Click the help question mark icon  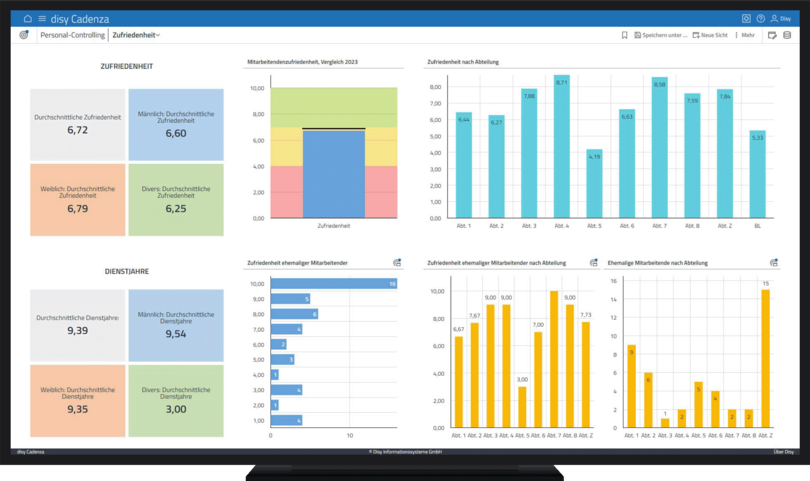pyautogui.click(x=760, y=19)
